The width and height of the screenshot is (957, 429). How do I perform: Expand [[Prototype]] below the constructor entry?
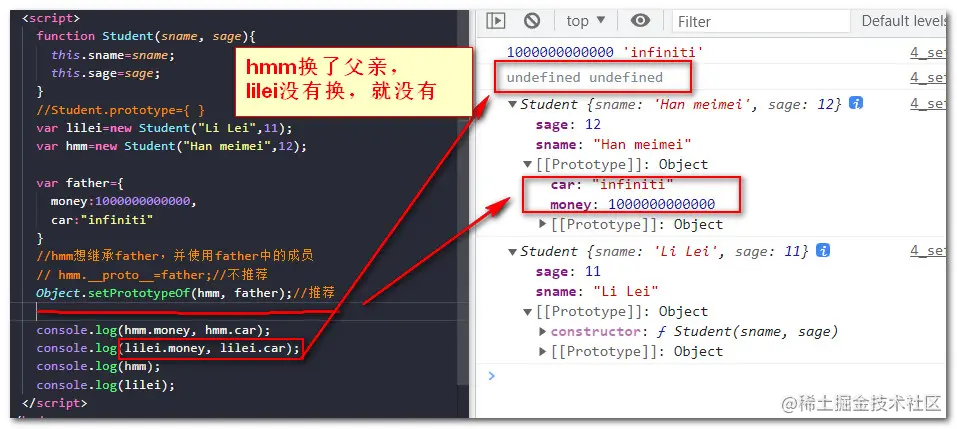(543, 351)
